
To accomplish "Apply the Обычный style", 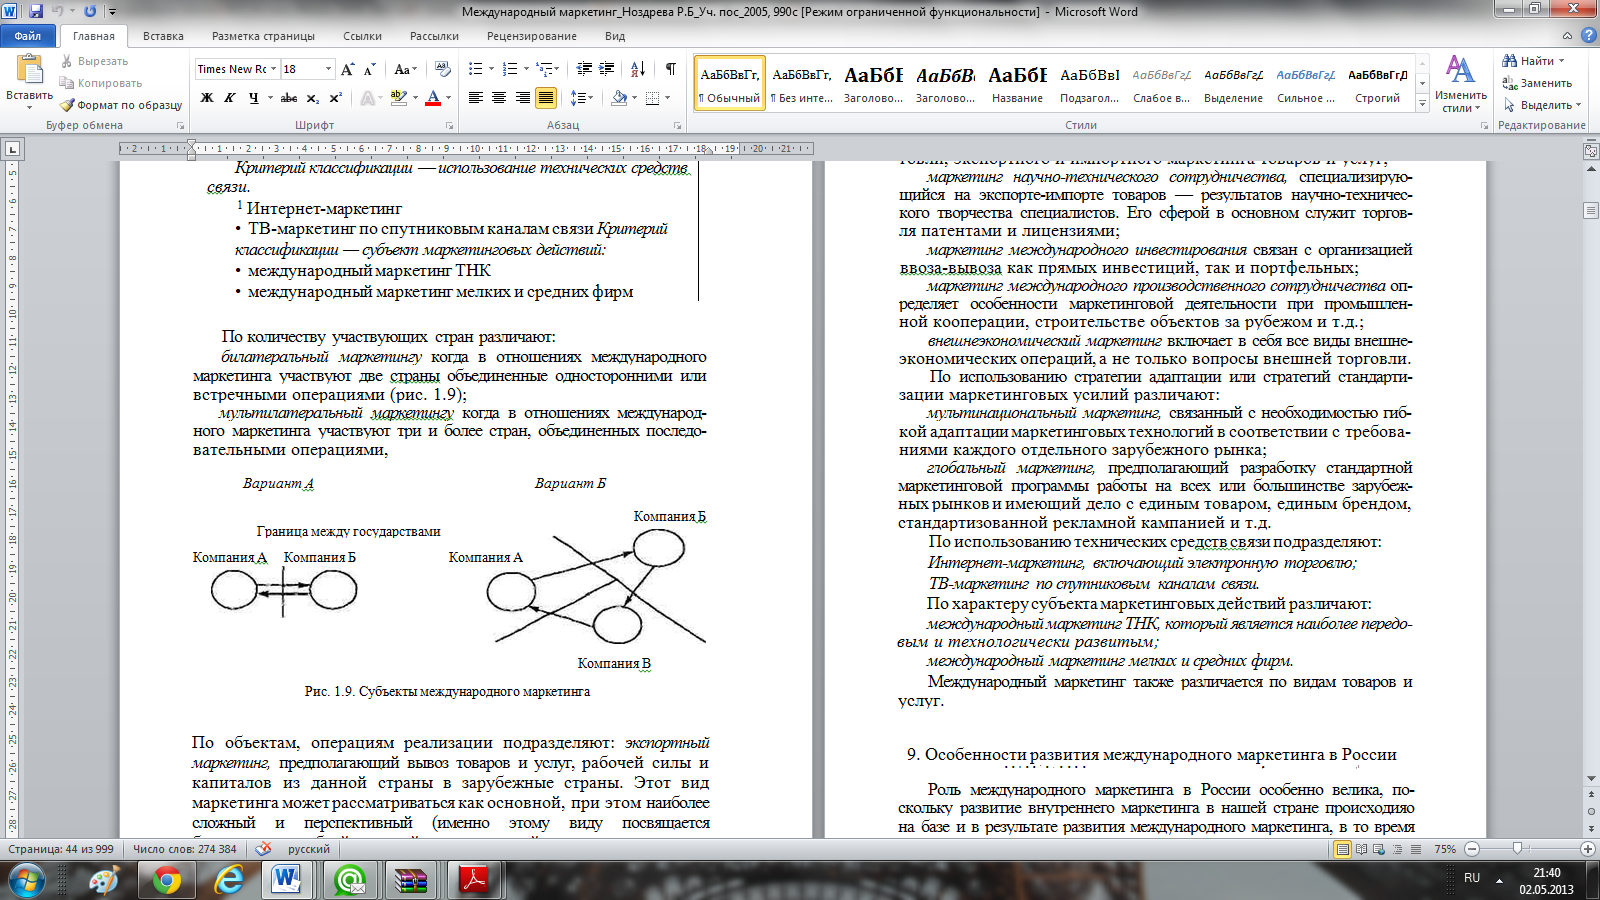I will [x=729, y=83].
